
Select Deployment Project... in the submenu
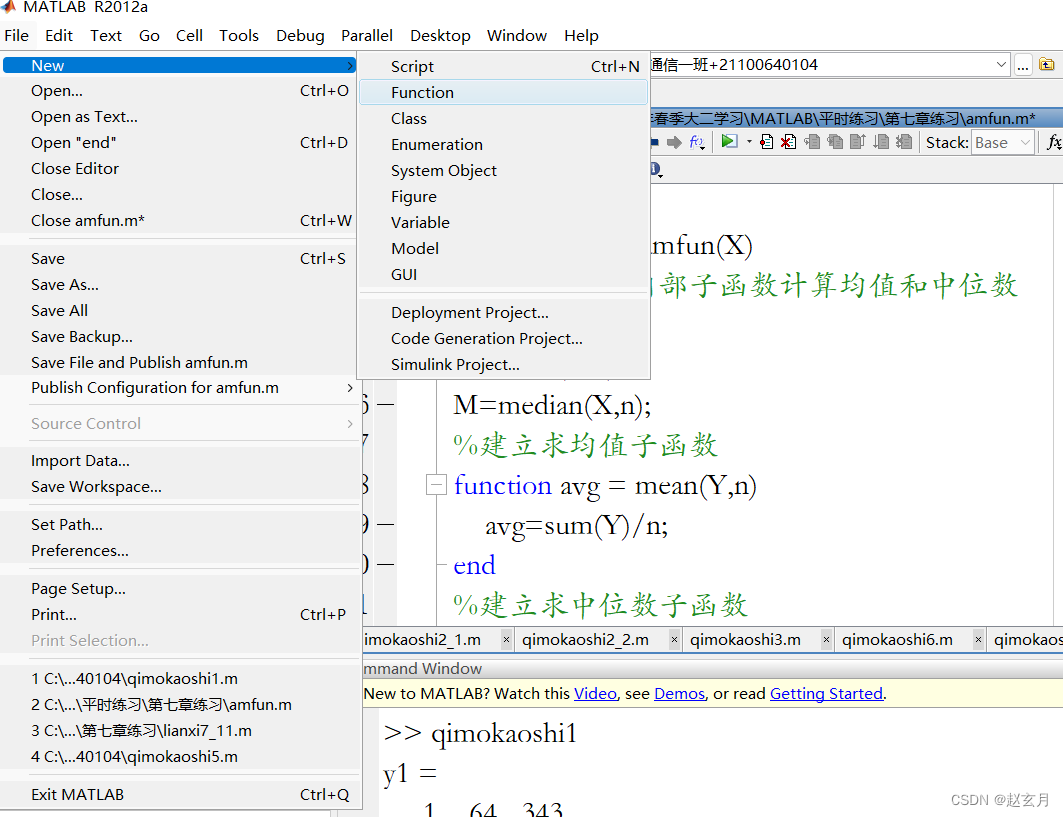(x=504, y=313)
